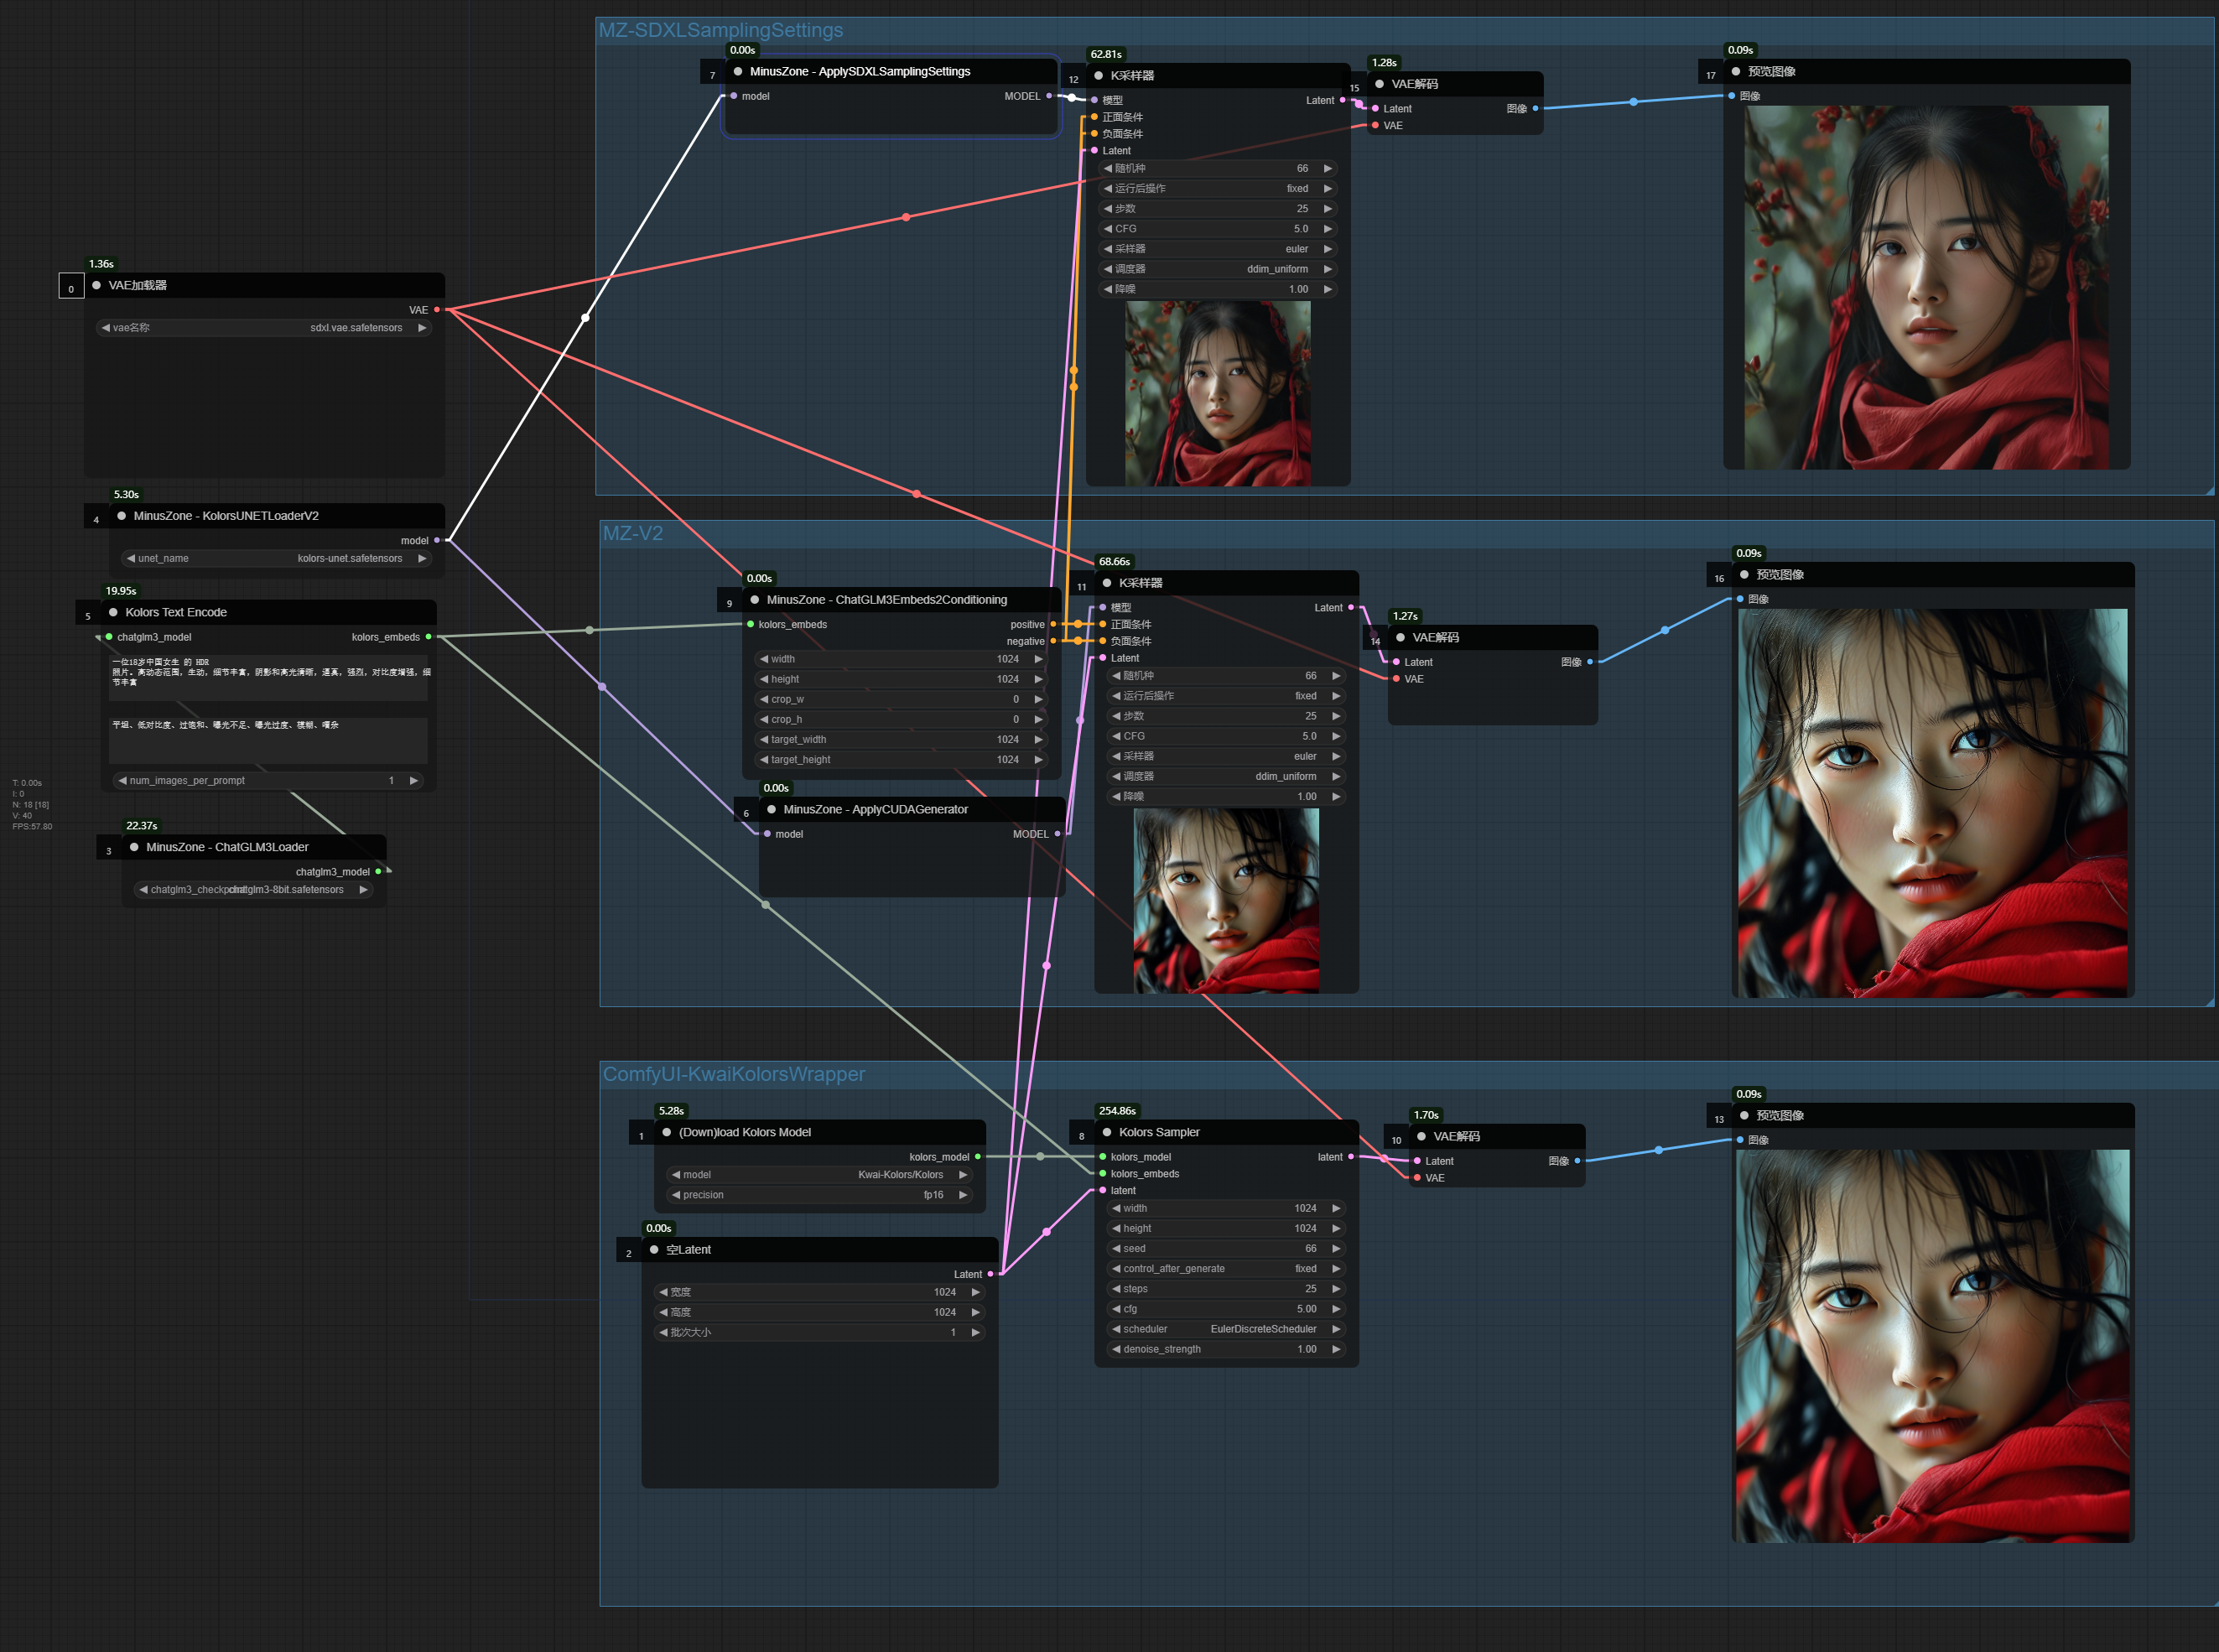Click the red VAE output socket on VAE加载器
This screenshot has width=2219, height=1652.
pyautogui.click(x=437, y=310)
